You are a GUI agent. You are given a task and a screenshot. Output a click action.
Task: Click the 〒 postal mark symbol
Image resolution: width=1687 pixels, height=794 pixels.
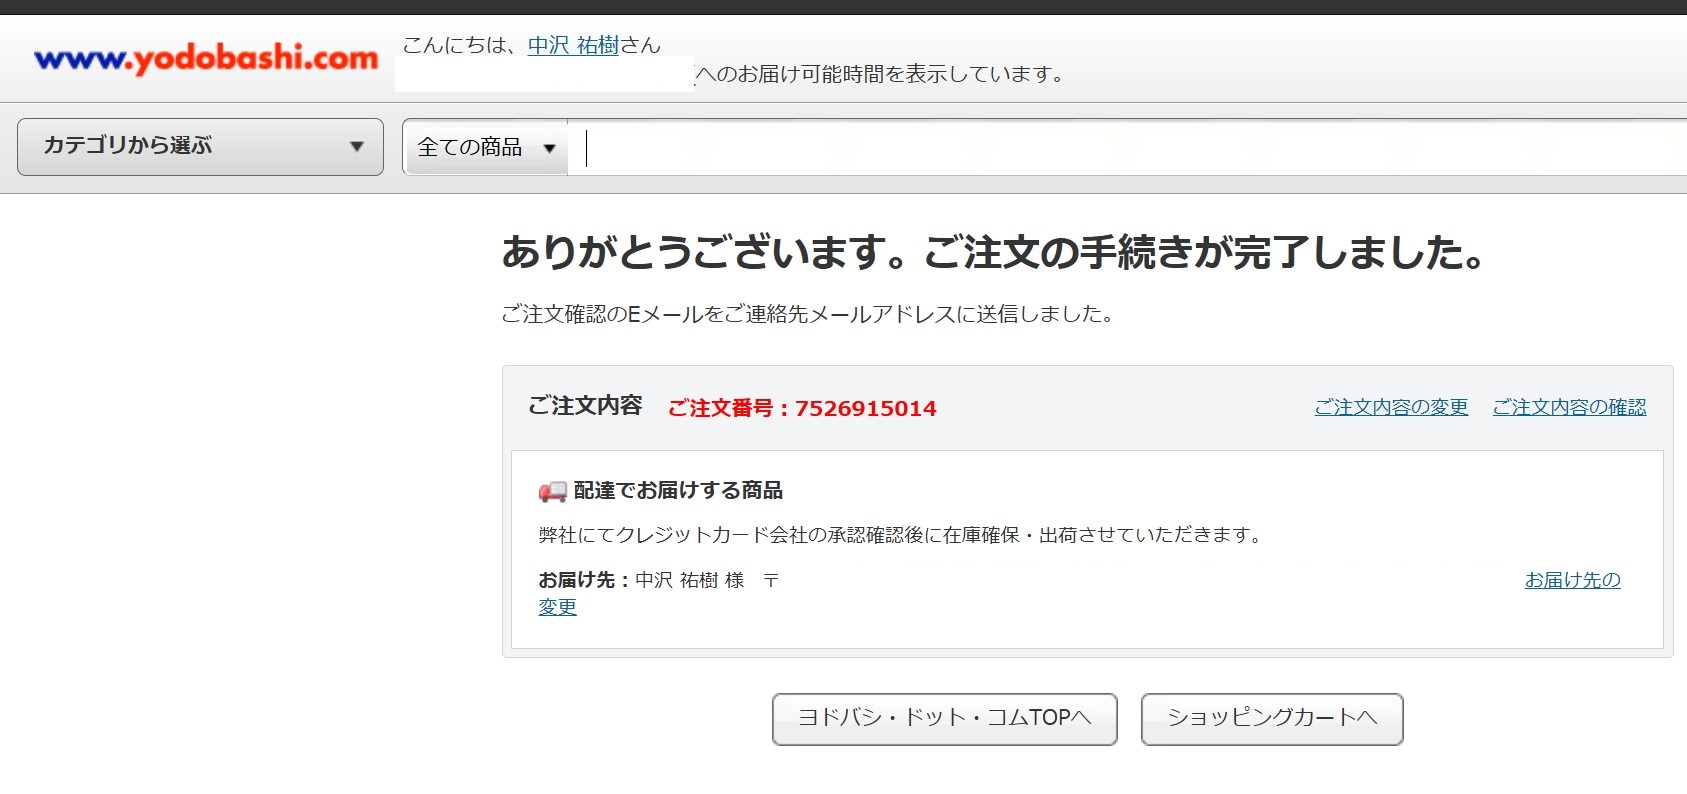(x=770, y=580)
